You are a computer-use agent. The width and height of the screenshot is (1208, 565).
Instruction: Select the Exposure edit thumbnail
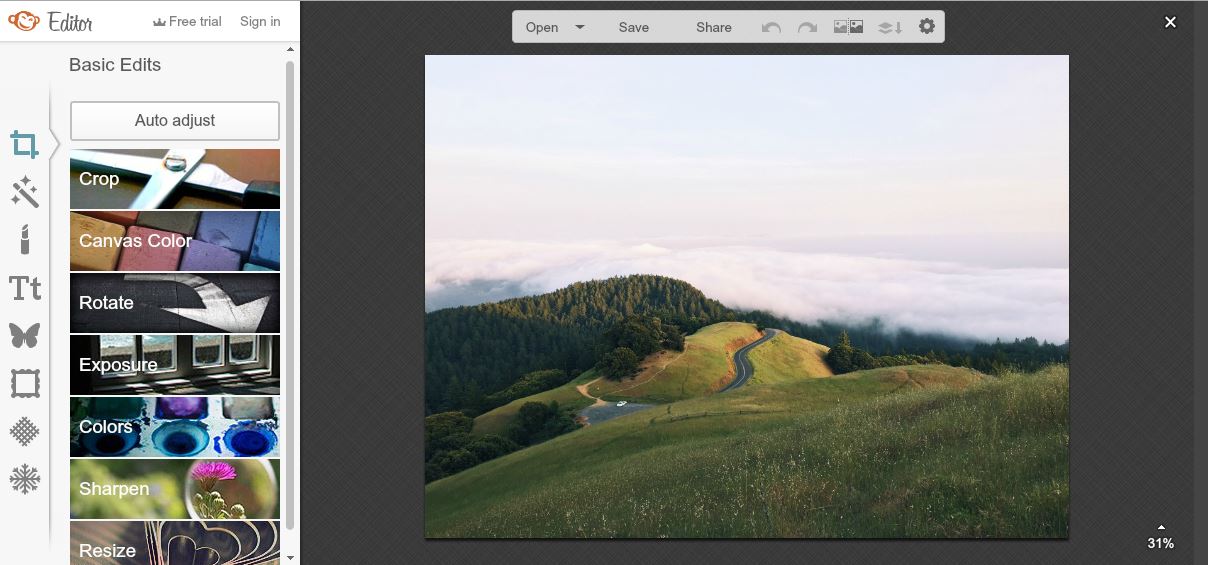175,365
